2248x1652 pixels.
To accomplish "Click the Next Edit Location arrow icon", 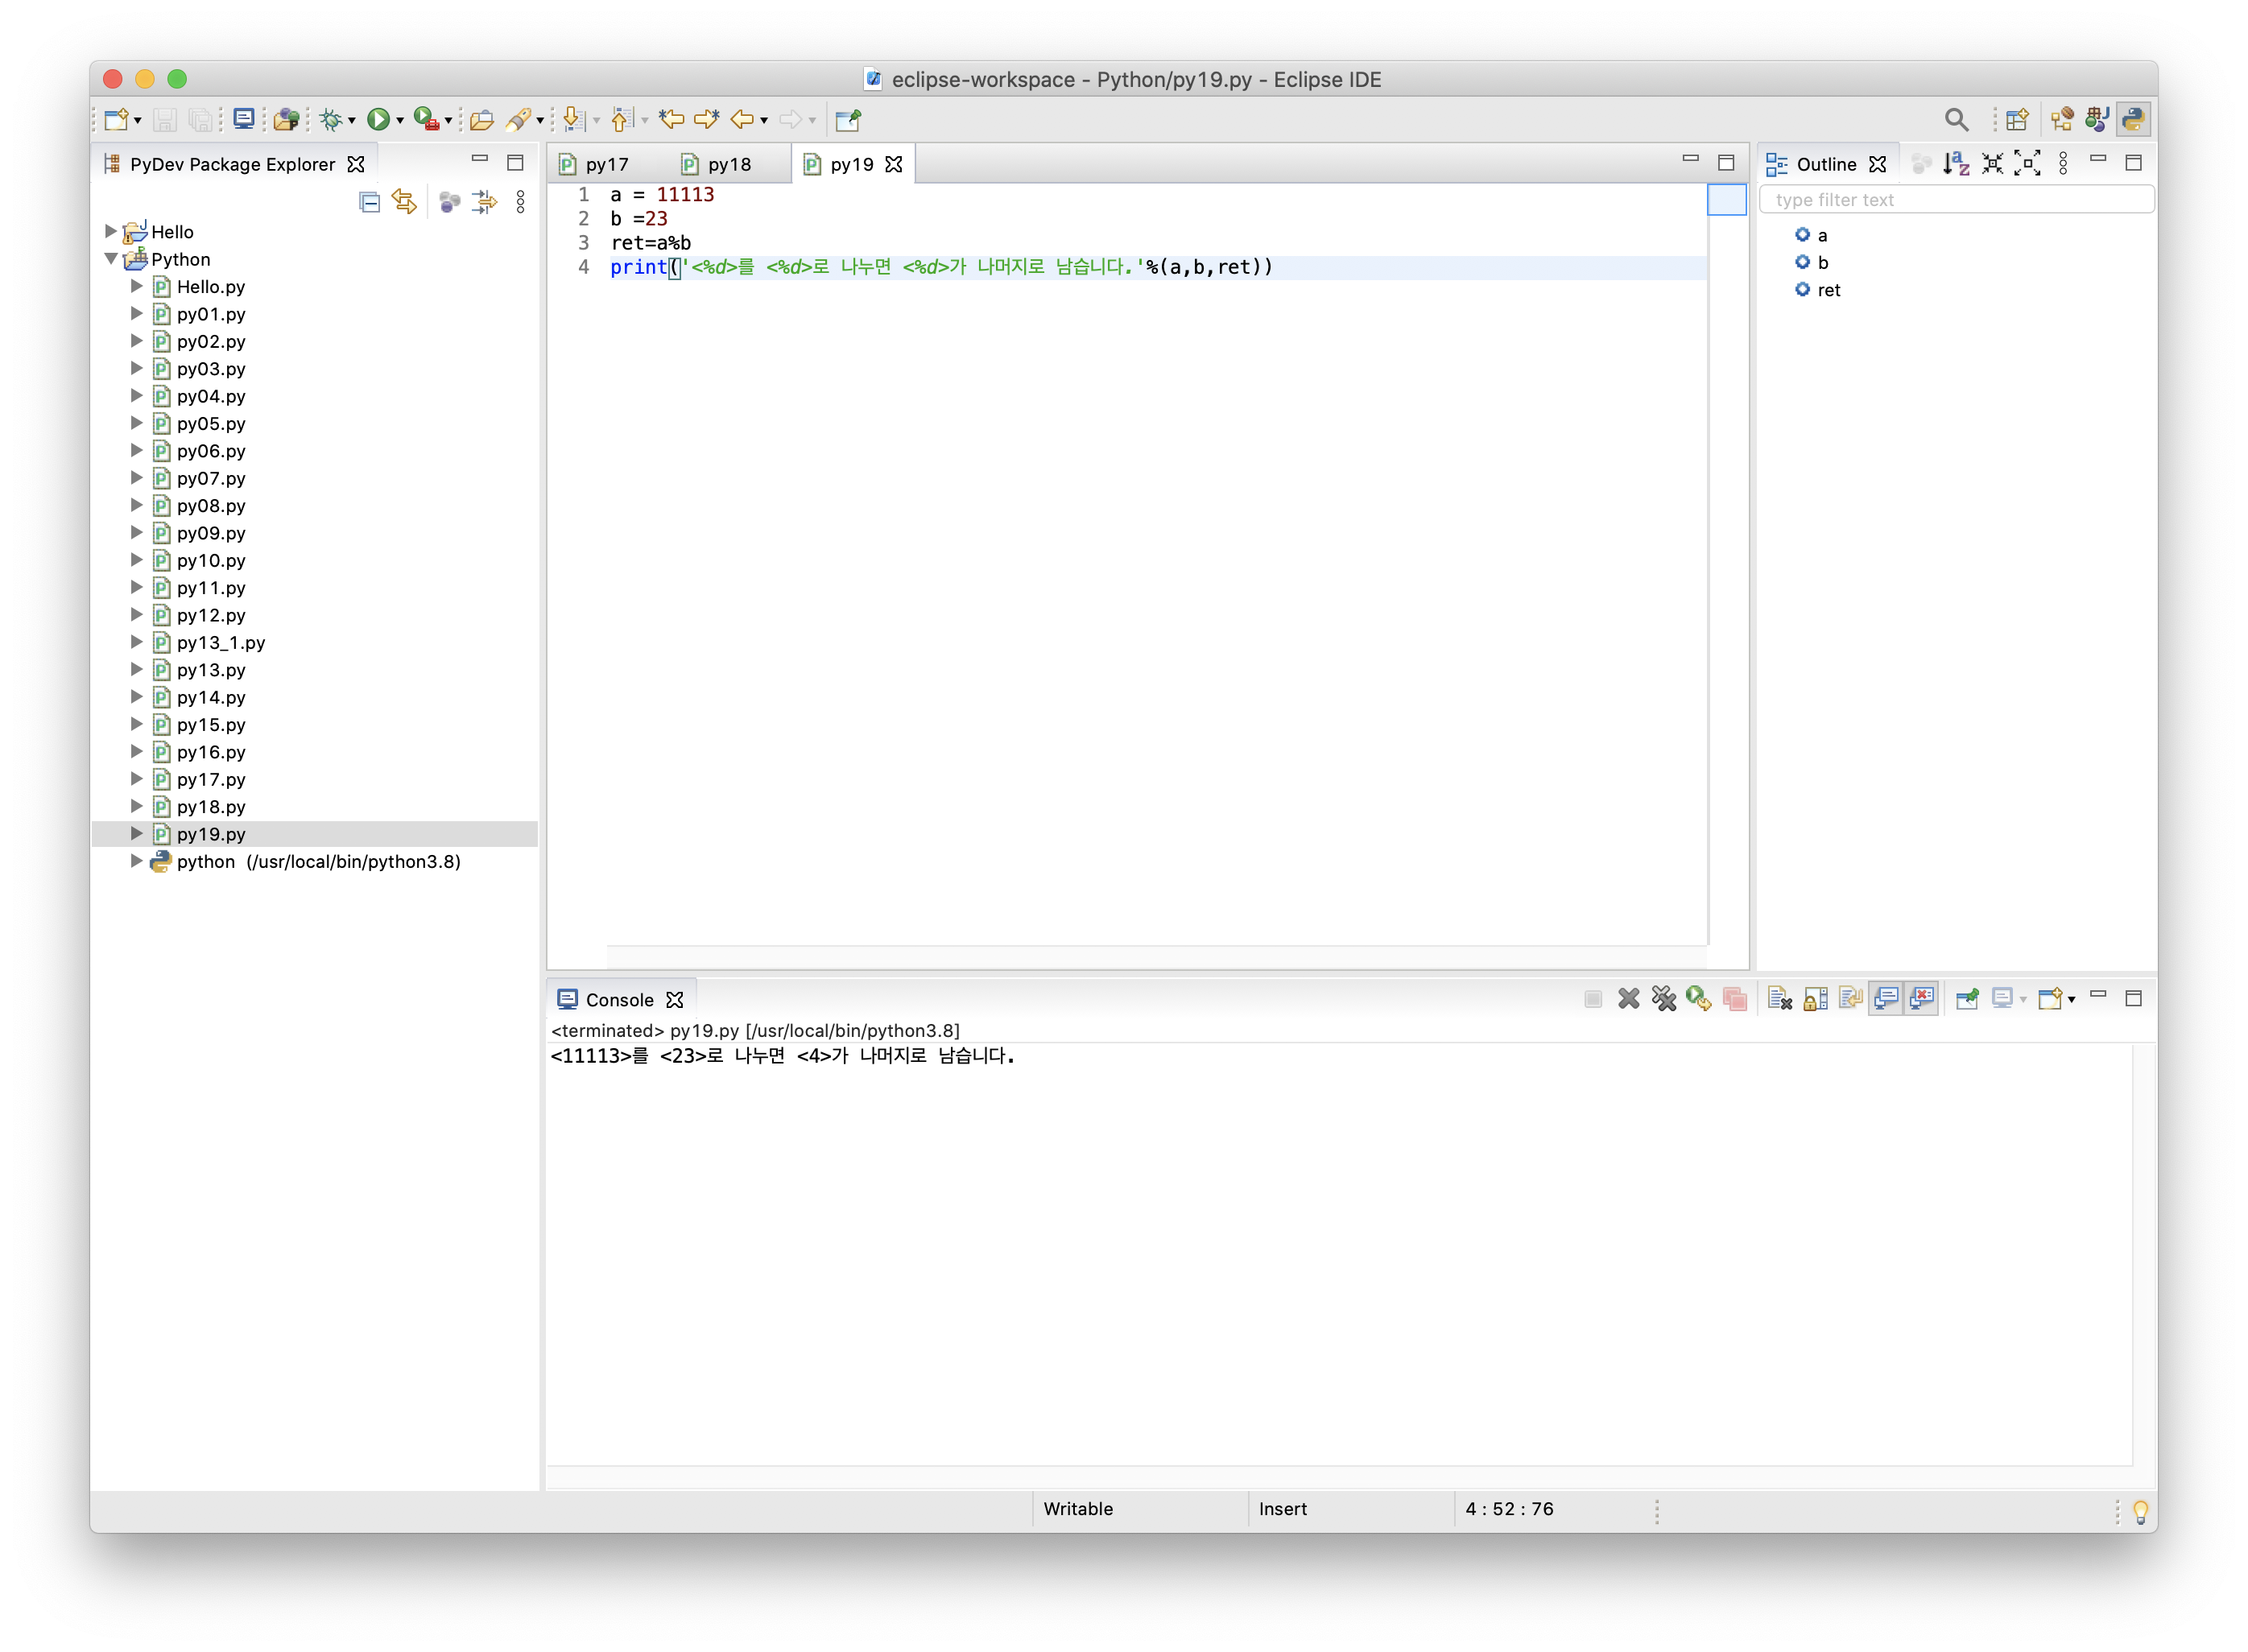I will click(707, 120).
